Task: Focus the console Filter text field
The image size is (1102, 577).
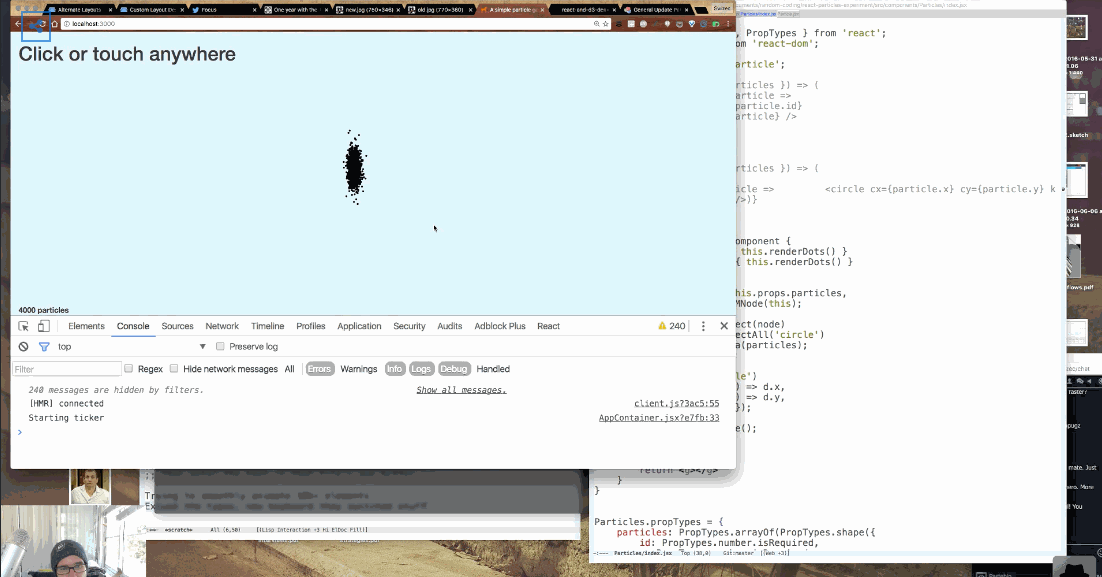Action: coord(67,369)
